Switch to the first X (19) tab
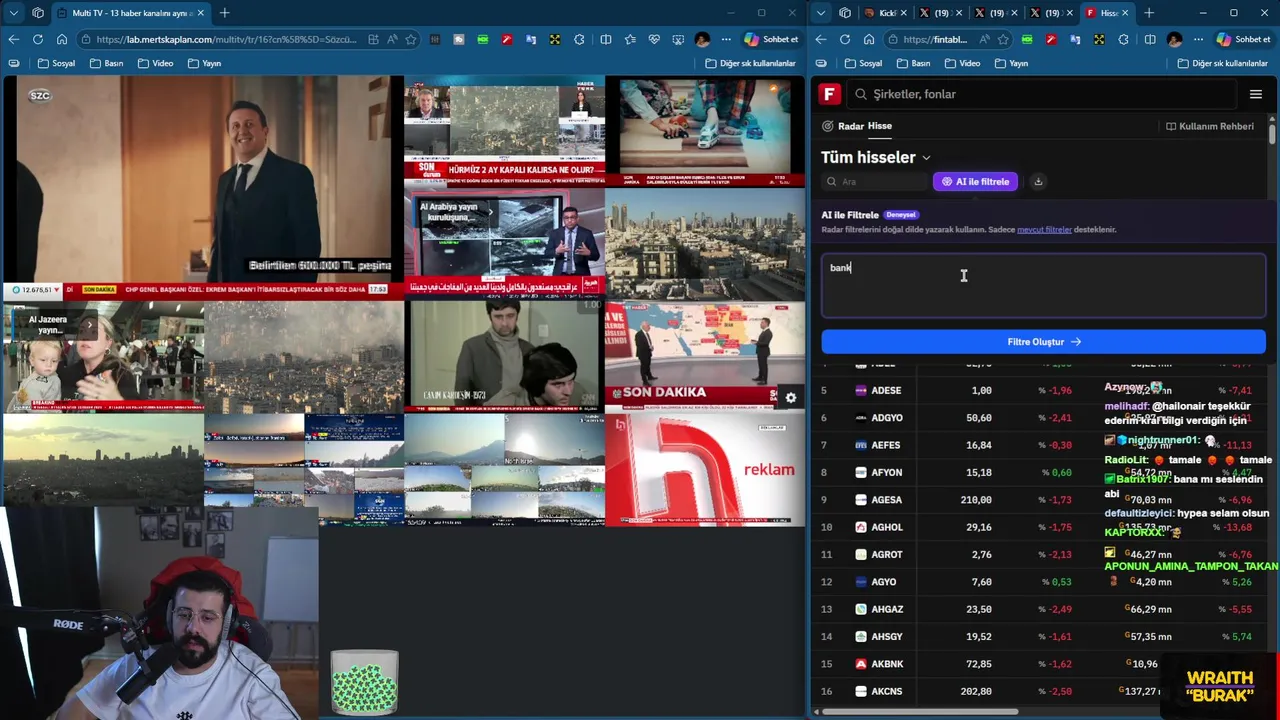 pyautogui.click(x=939, y=13)
